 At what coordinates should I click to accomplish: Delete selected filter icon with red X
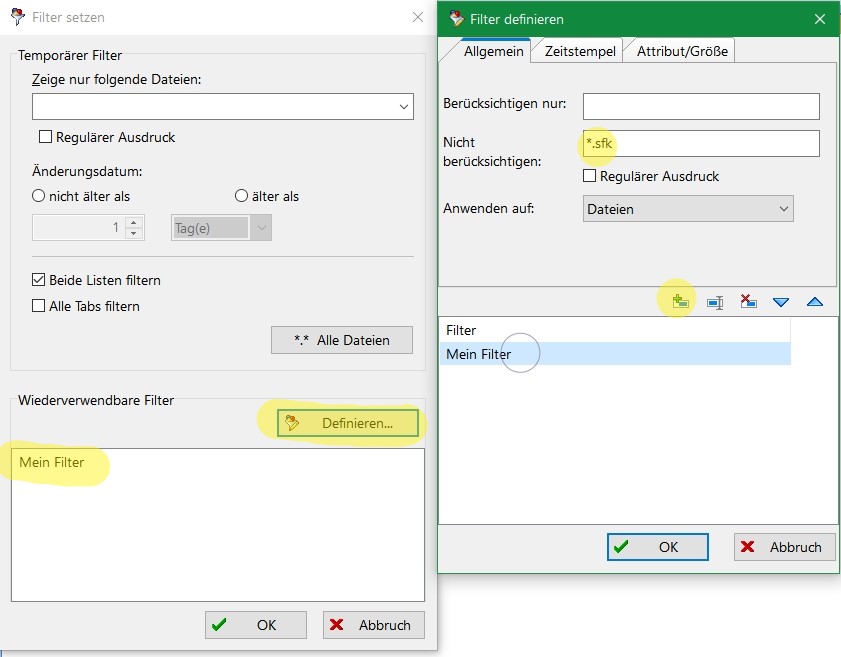coord(748,301)
